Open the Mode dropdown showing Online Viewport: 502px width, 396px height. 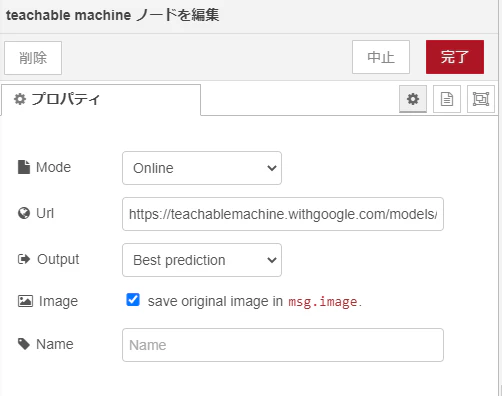[x=202, y=168]
